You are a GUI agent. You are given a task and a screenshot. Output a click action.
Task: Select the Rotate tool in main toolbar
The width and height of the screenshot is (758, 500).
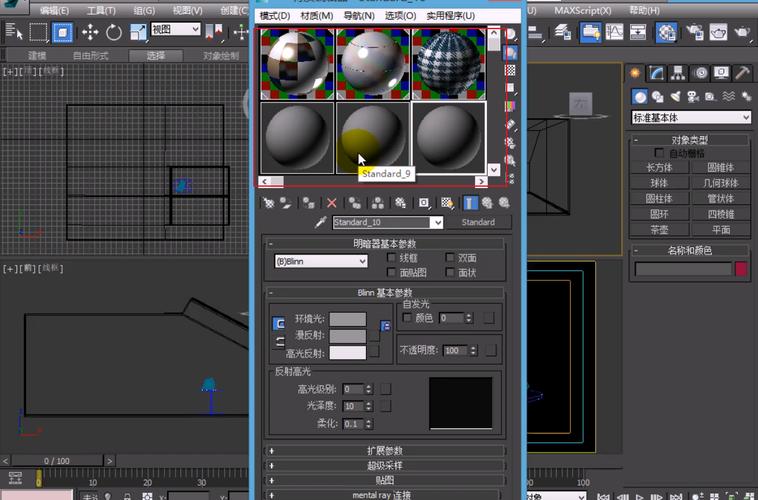coord(113,32)
